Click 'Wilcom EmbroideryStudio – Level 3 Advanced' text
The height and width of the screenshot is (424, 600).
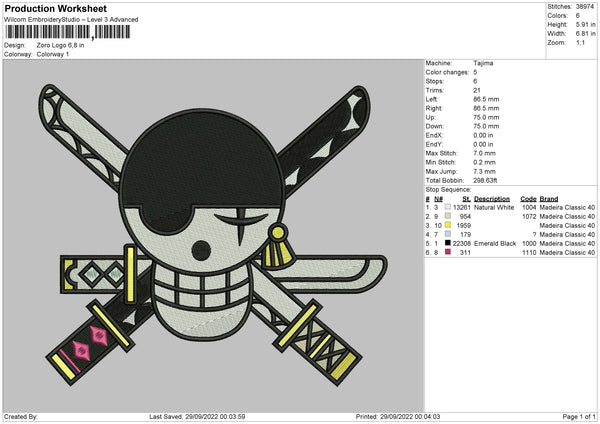[71, 20]
